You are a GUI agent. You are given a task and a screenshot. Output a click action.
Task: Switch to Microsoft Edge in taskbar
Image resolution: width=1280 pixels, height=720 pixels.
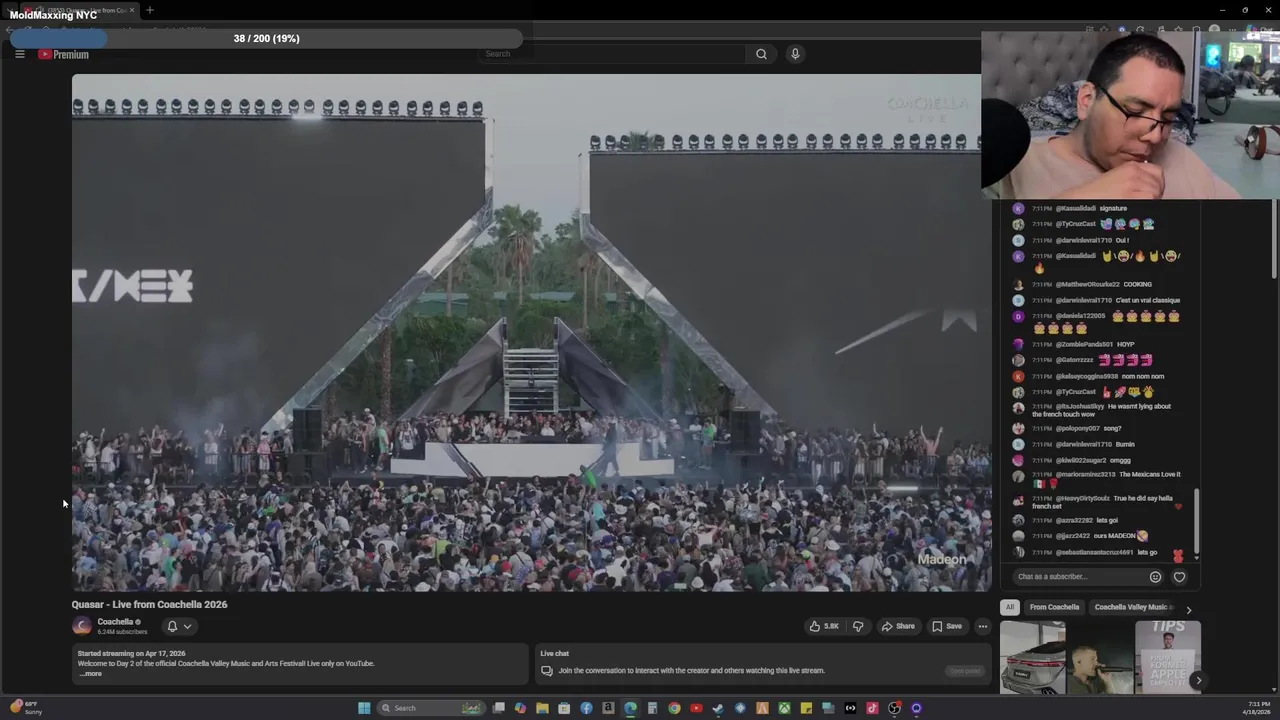point(630,708)
